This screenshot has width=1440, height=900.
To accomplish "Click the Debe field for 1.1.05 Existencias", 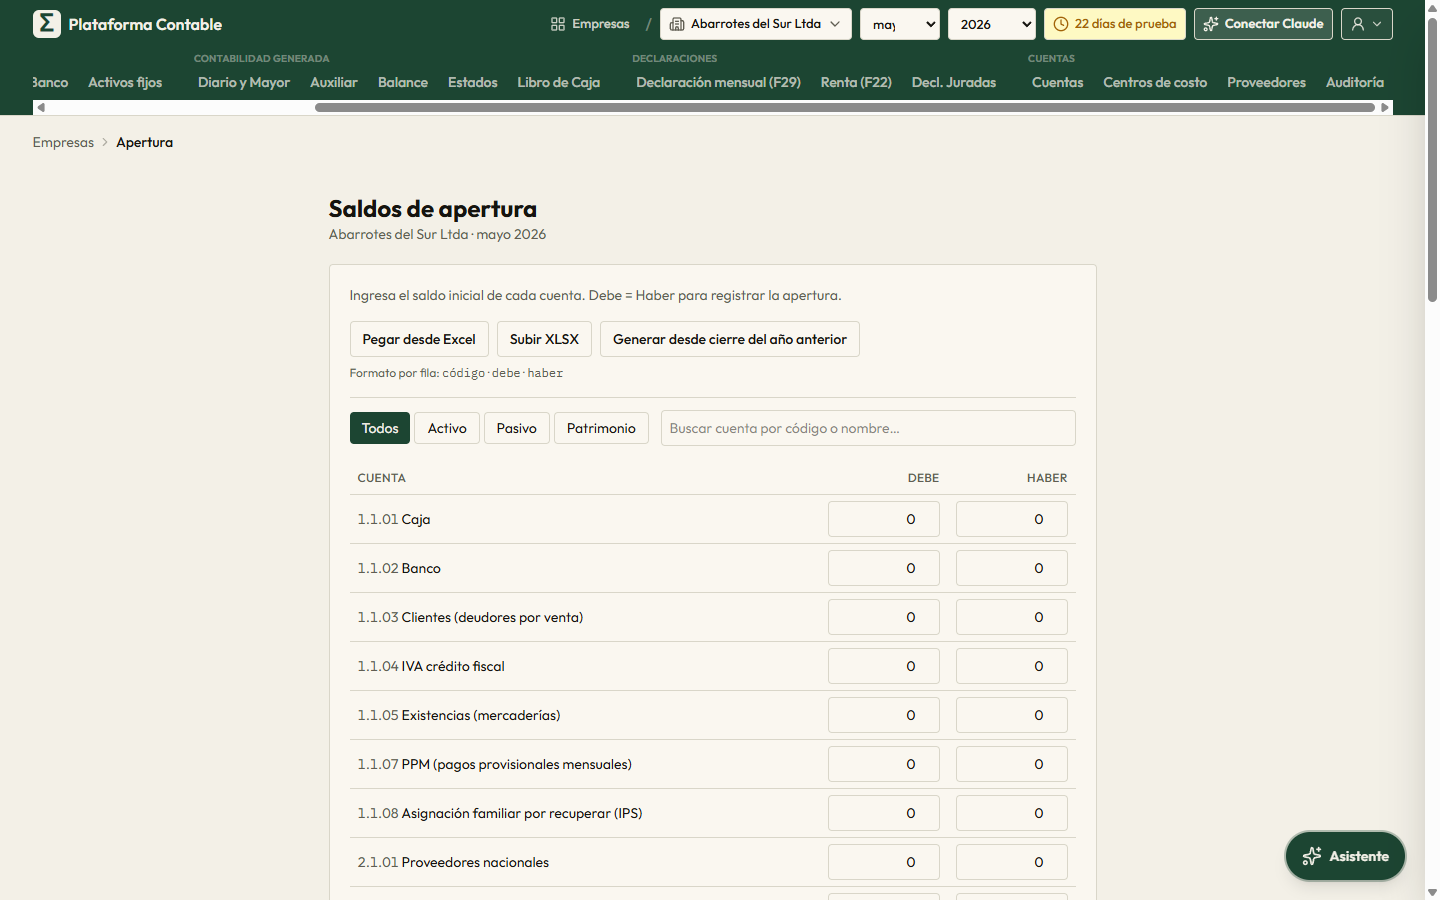I will click(x=884, y=715).
